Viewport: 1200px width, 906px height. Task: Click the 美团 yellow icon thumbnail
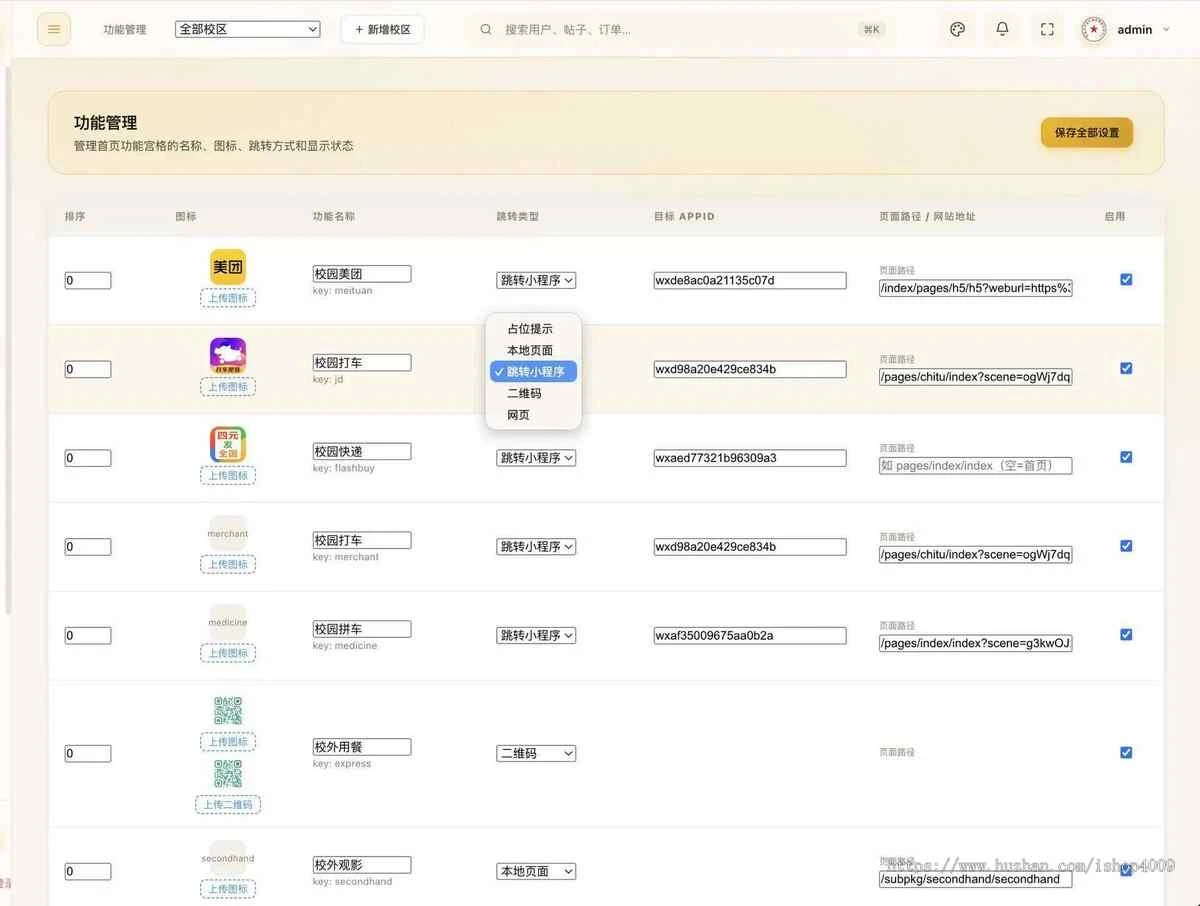(228, 267)
